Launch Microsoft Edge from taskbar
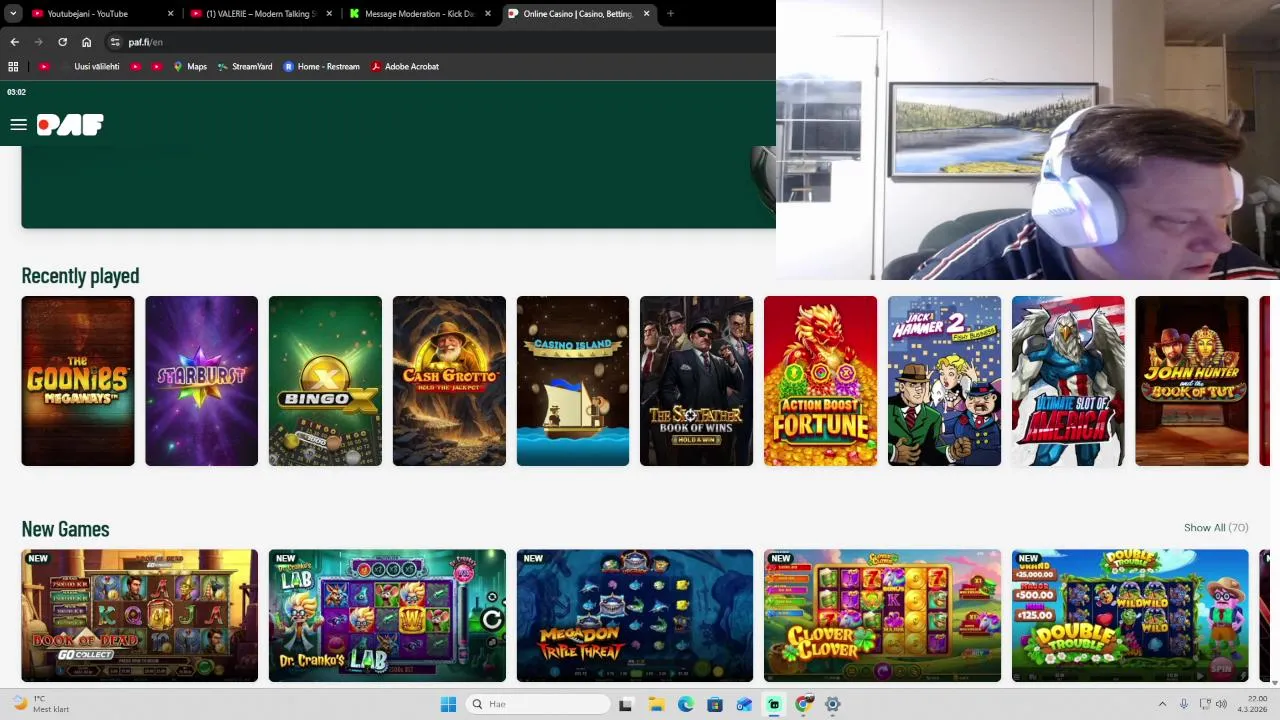The height and width of the screenshot is (720, 1280). [685, 704]
